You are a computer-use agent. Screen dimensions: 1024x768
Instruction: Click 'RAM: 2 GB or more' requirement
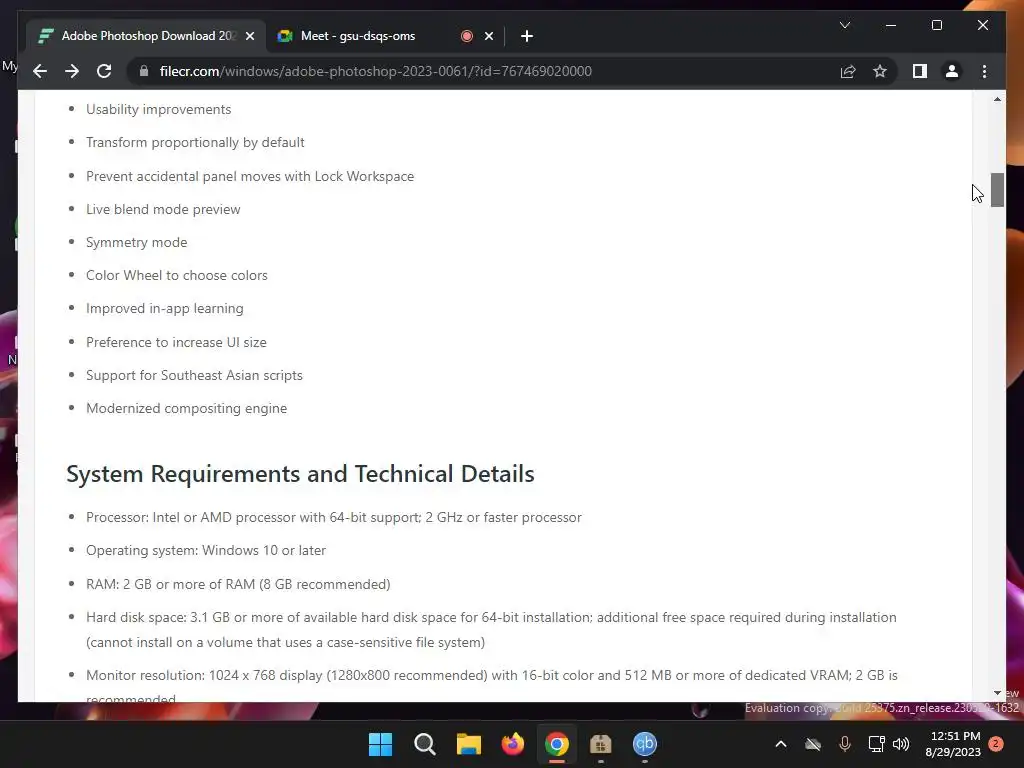(x=238, y=584)
